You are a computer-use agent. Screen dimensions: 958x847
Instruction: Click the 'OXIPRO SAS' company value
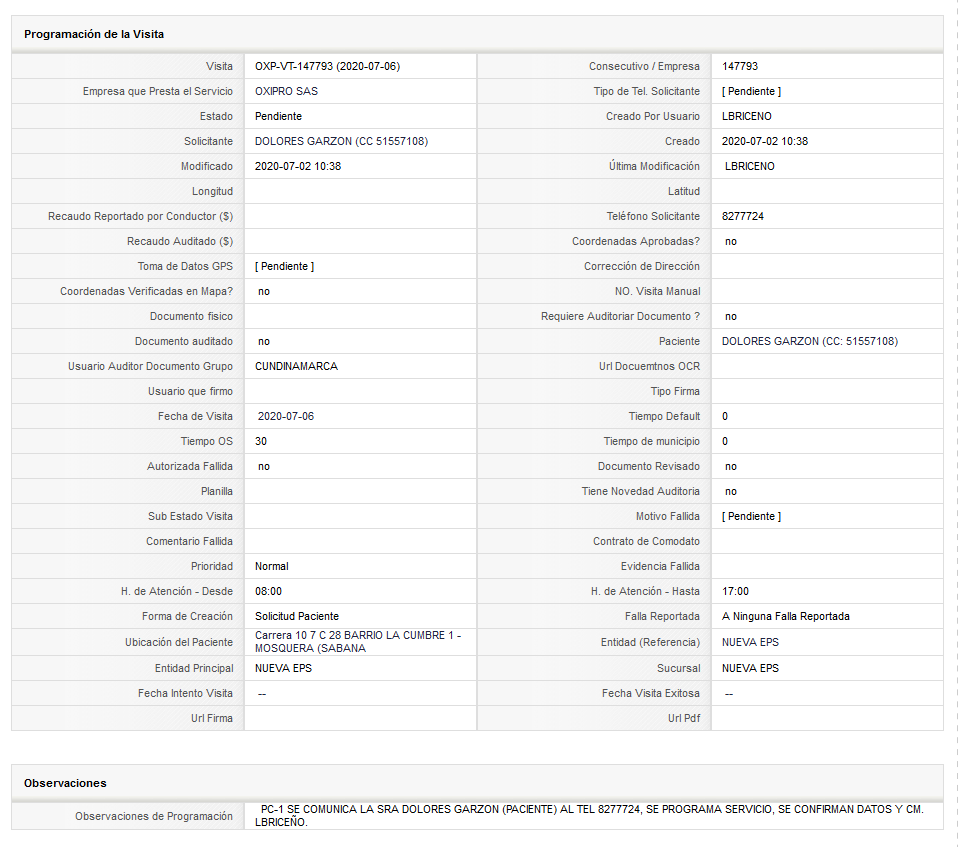click(287, 91)
